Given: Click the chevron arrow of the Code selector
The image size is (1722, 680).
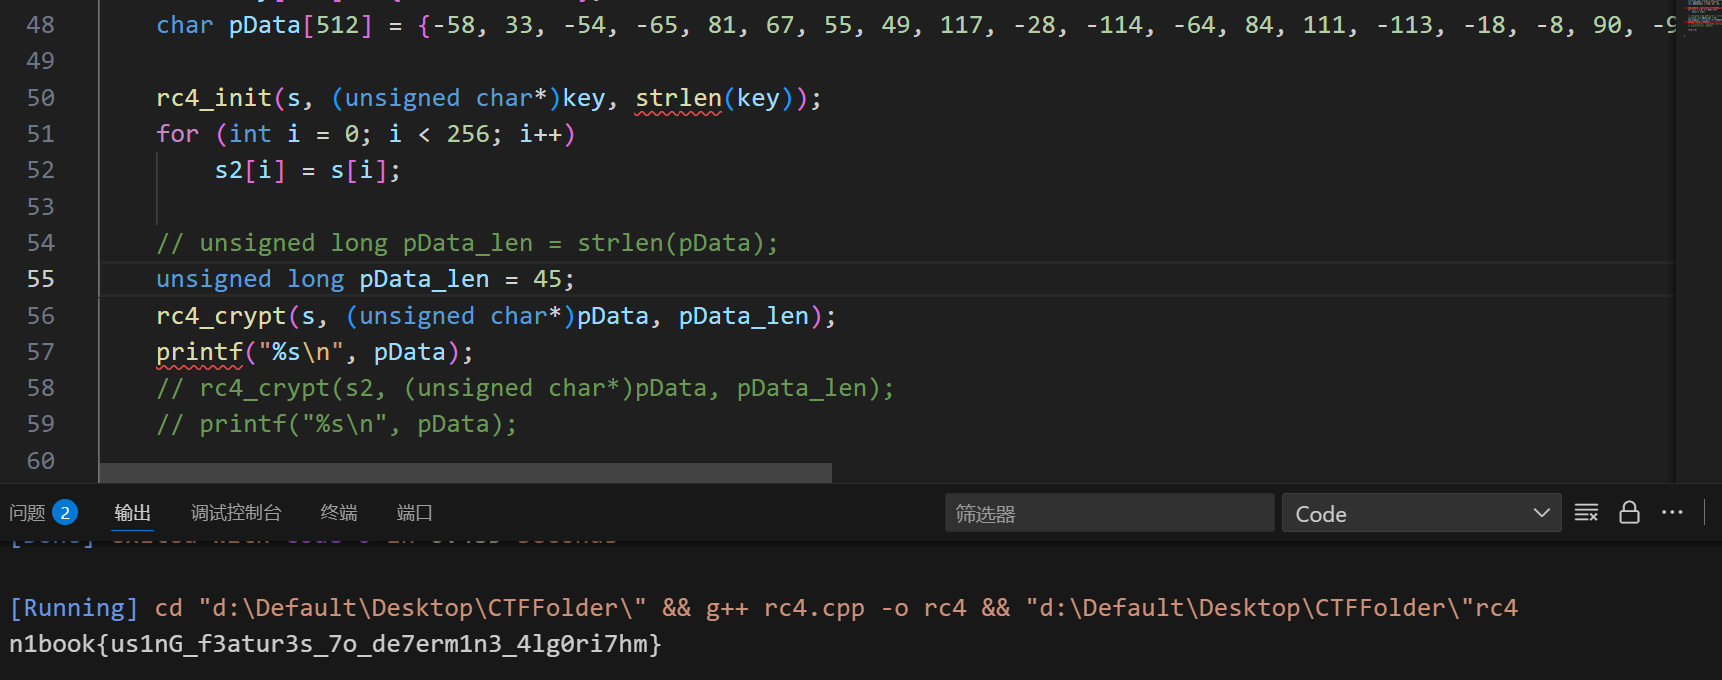Looking at the screenshot, I should pos(1541,513).
